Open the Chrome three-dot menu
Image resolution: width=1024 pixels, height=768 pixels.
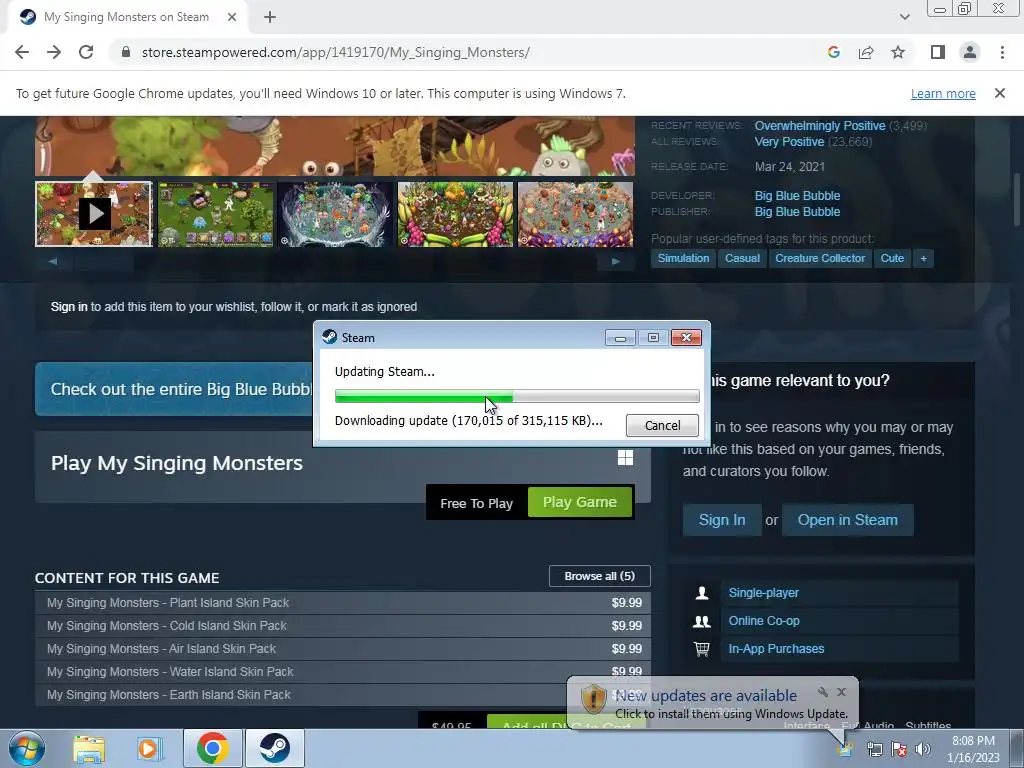pos(1002,52)
